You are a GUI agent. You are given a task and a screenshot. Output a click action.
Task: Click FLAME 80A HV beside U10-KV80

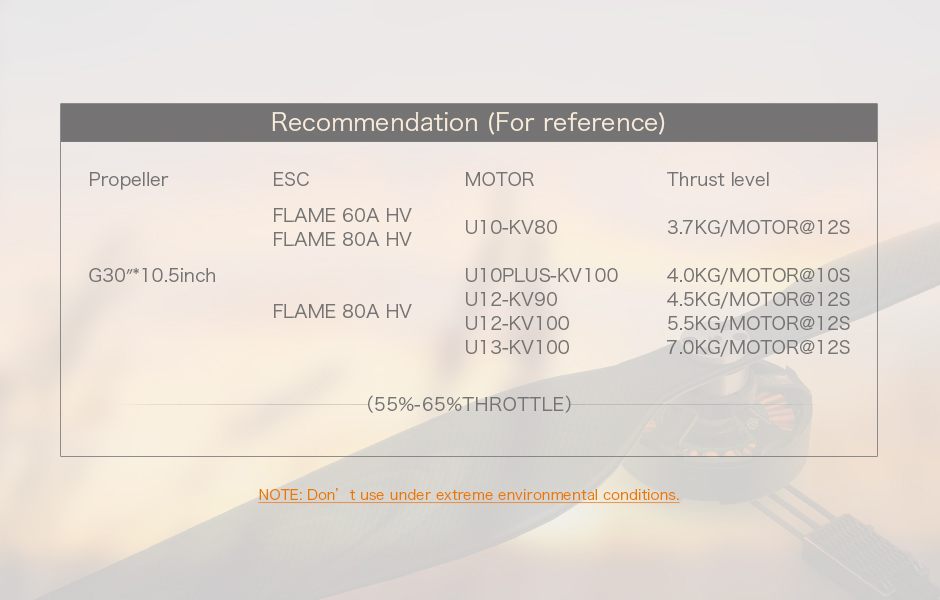pos(342,240)
